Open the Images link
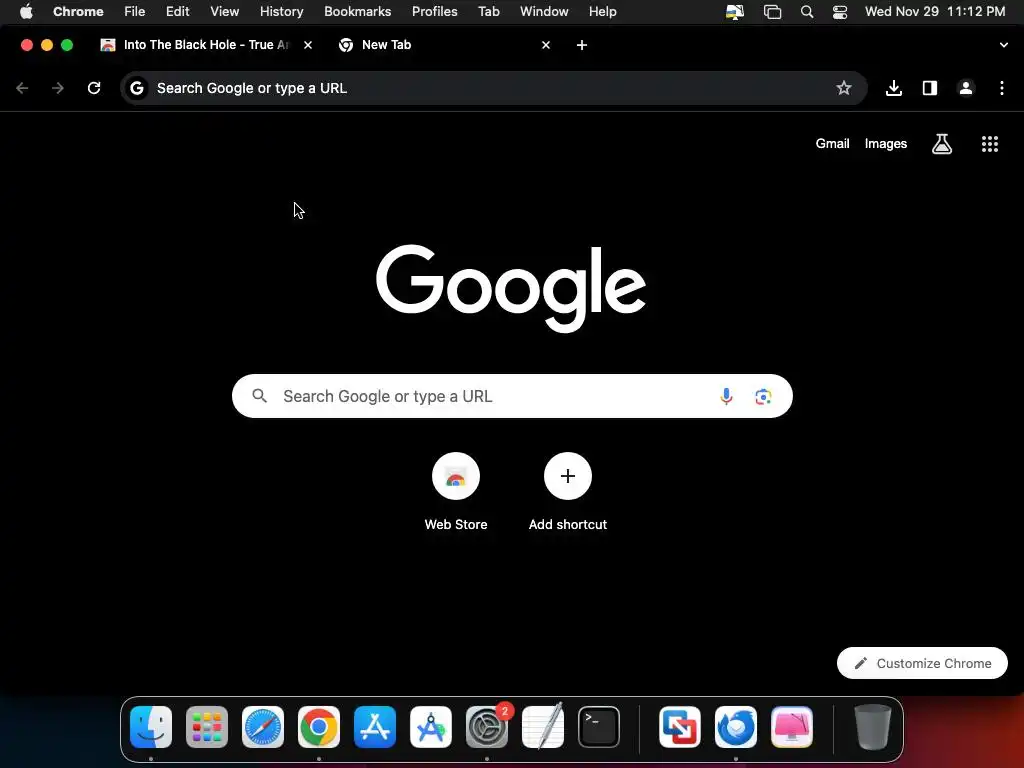1024x768 pixels. click(x=886, y=144)
